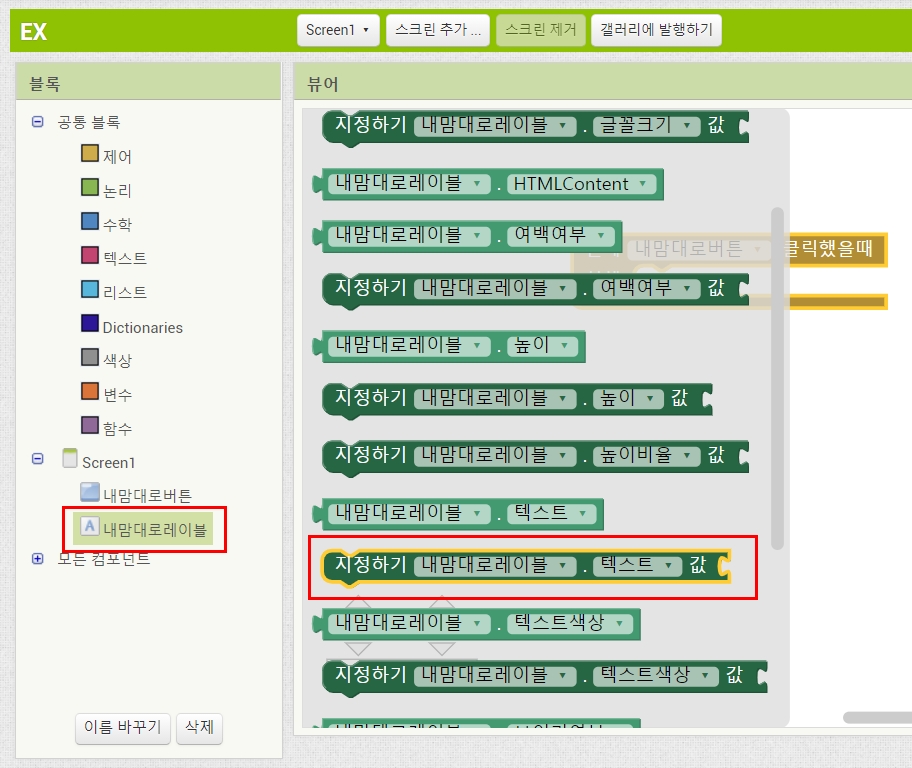Select the 내맘대로버튼 component
Image resolution: width=912 pixels, height=768 pixels.
(x=137, y=494)
